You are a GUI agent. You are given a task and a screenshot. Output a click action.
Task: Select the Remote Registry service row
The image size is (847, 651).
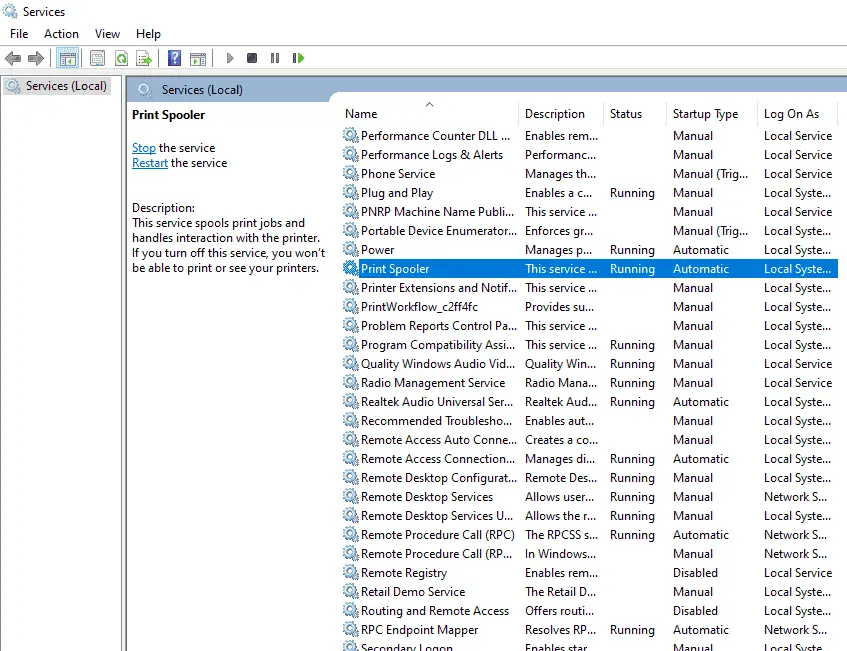click(404, 573)
